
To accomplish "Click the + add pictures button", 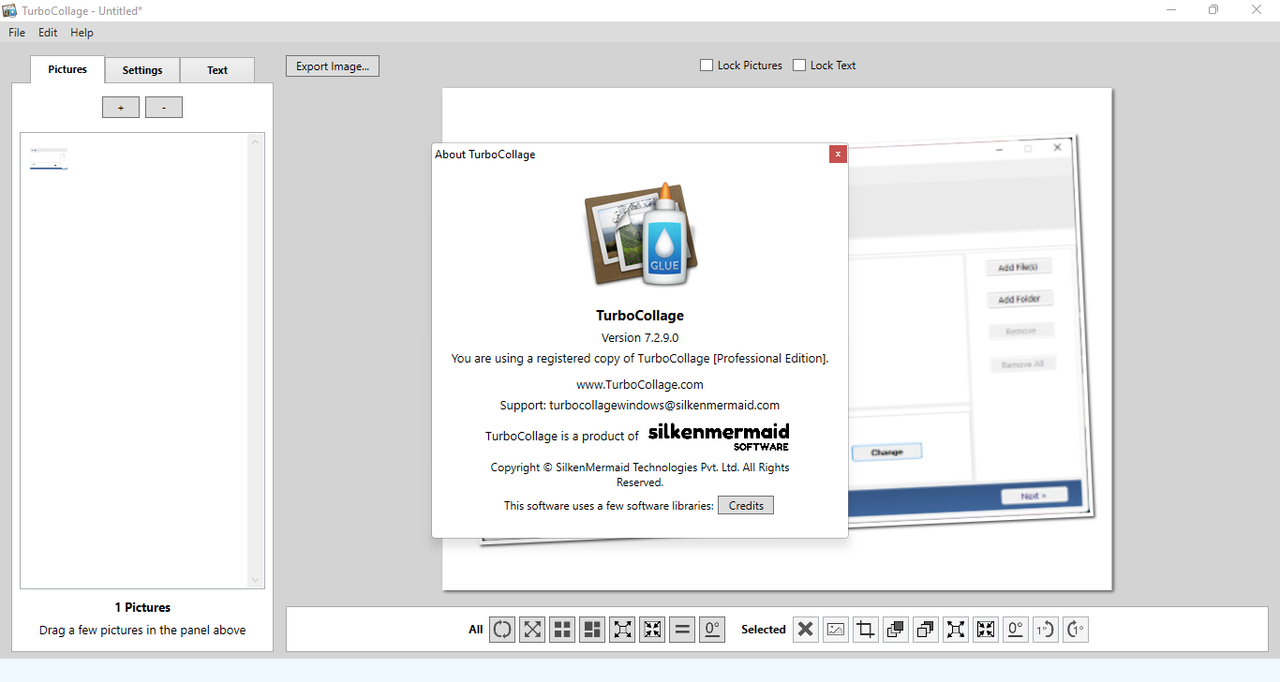I will coord(121,107).
